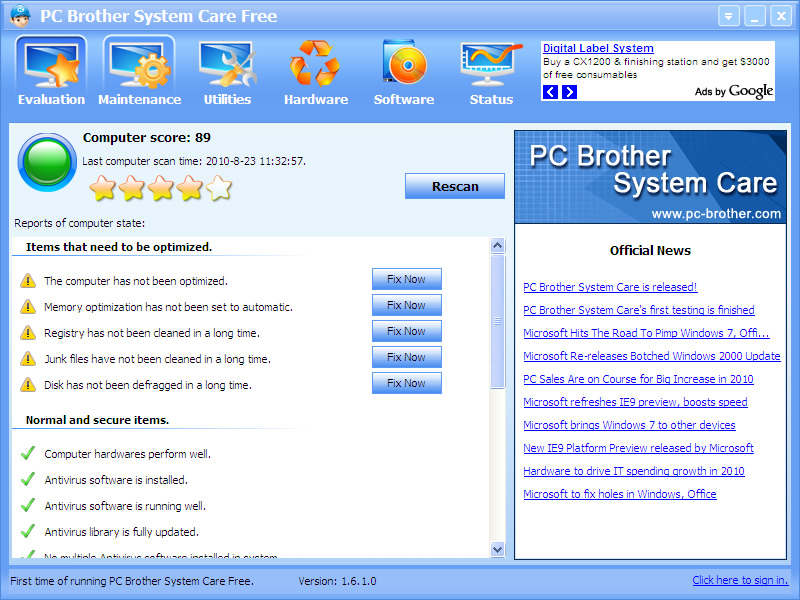
Task: Click the warning icon beside Junk files item
Action: (x=28, y=359)
